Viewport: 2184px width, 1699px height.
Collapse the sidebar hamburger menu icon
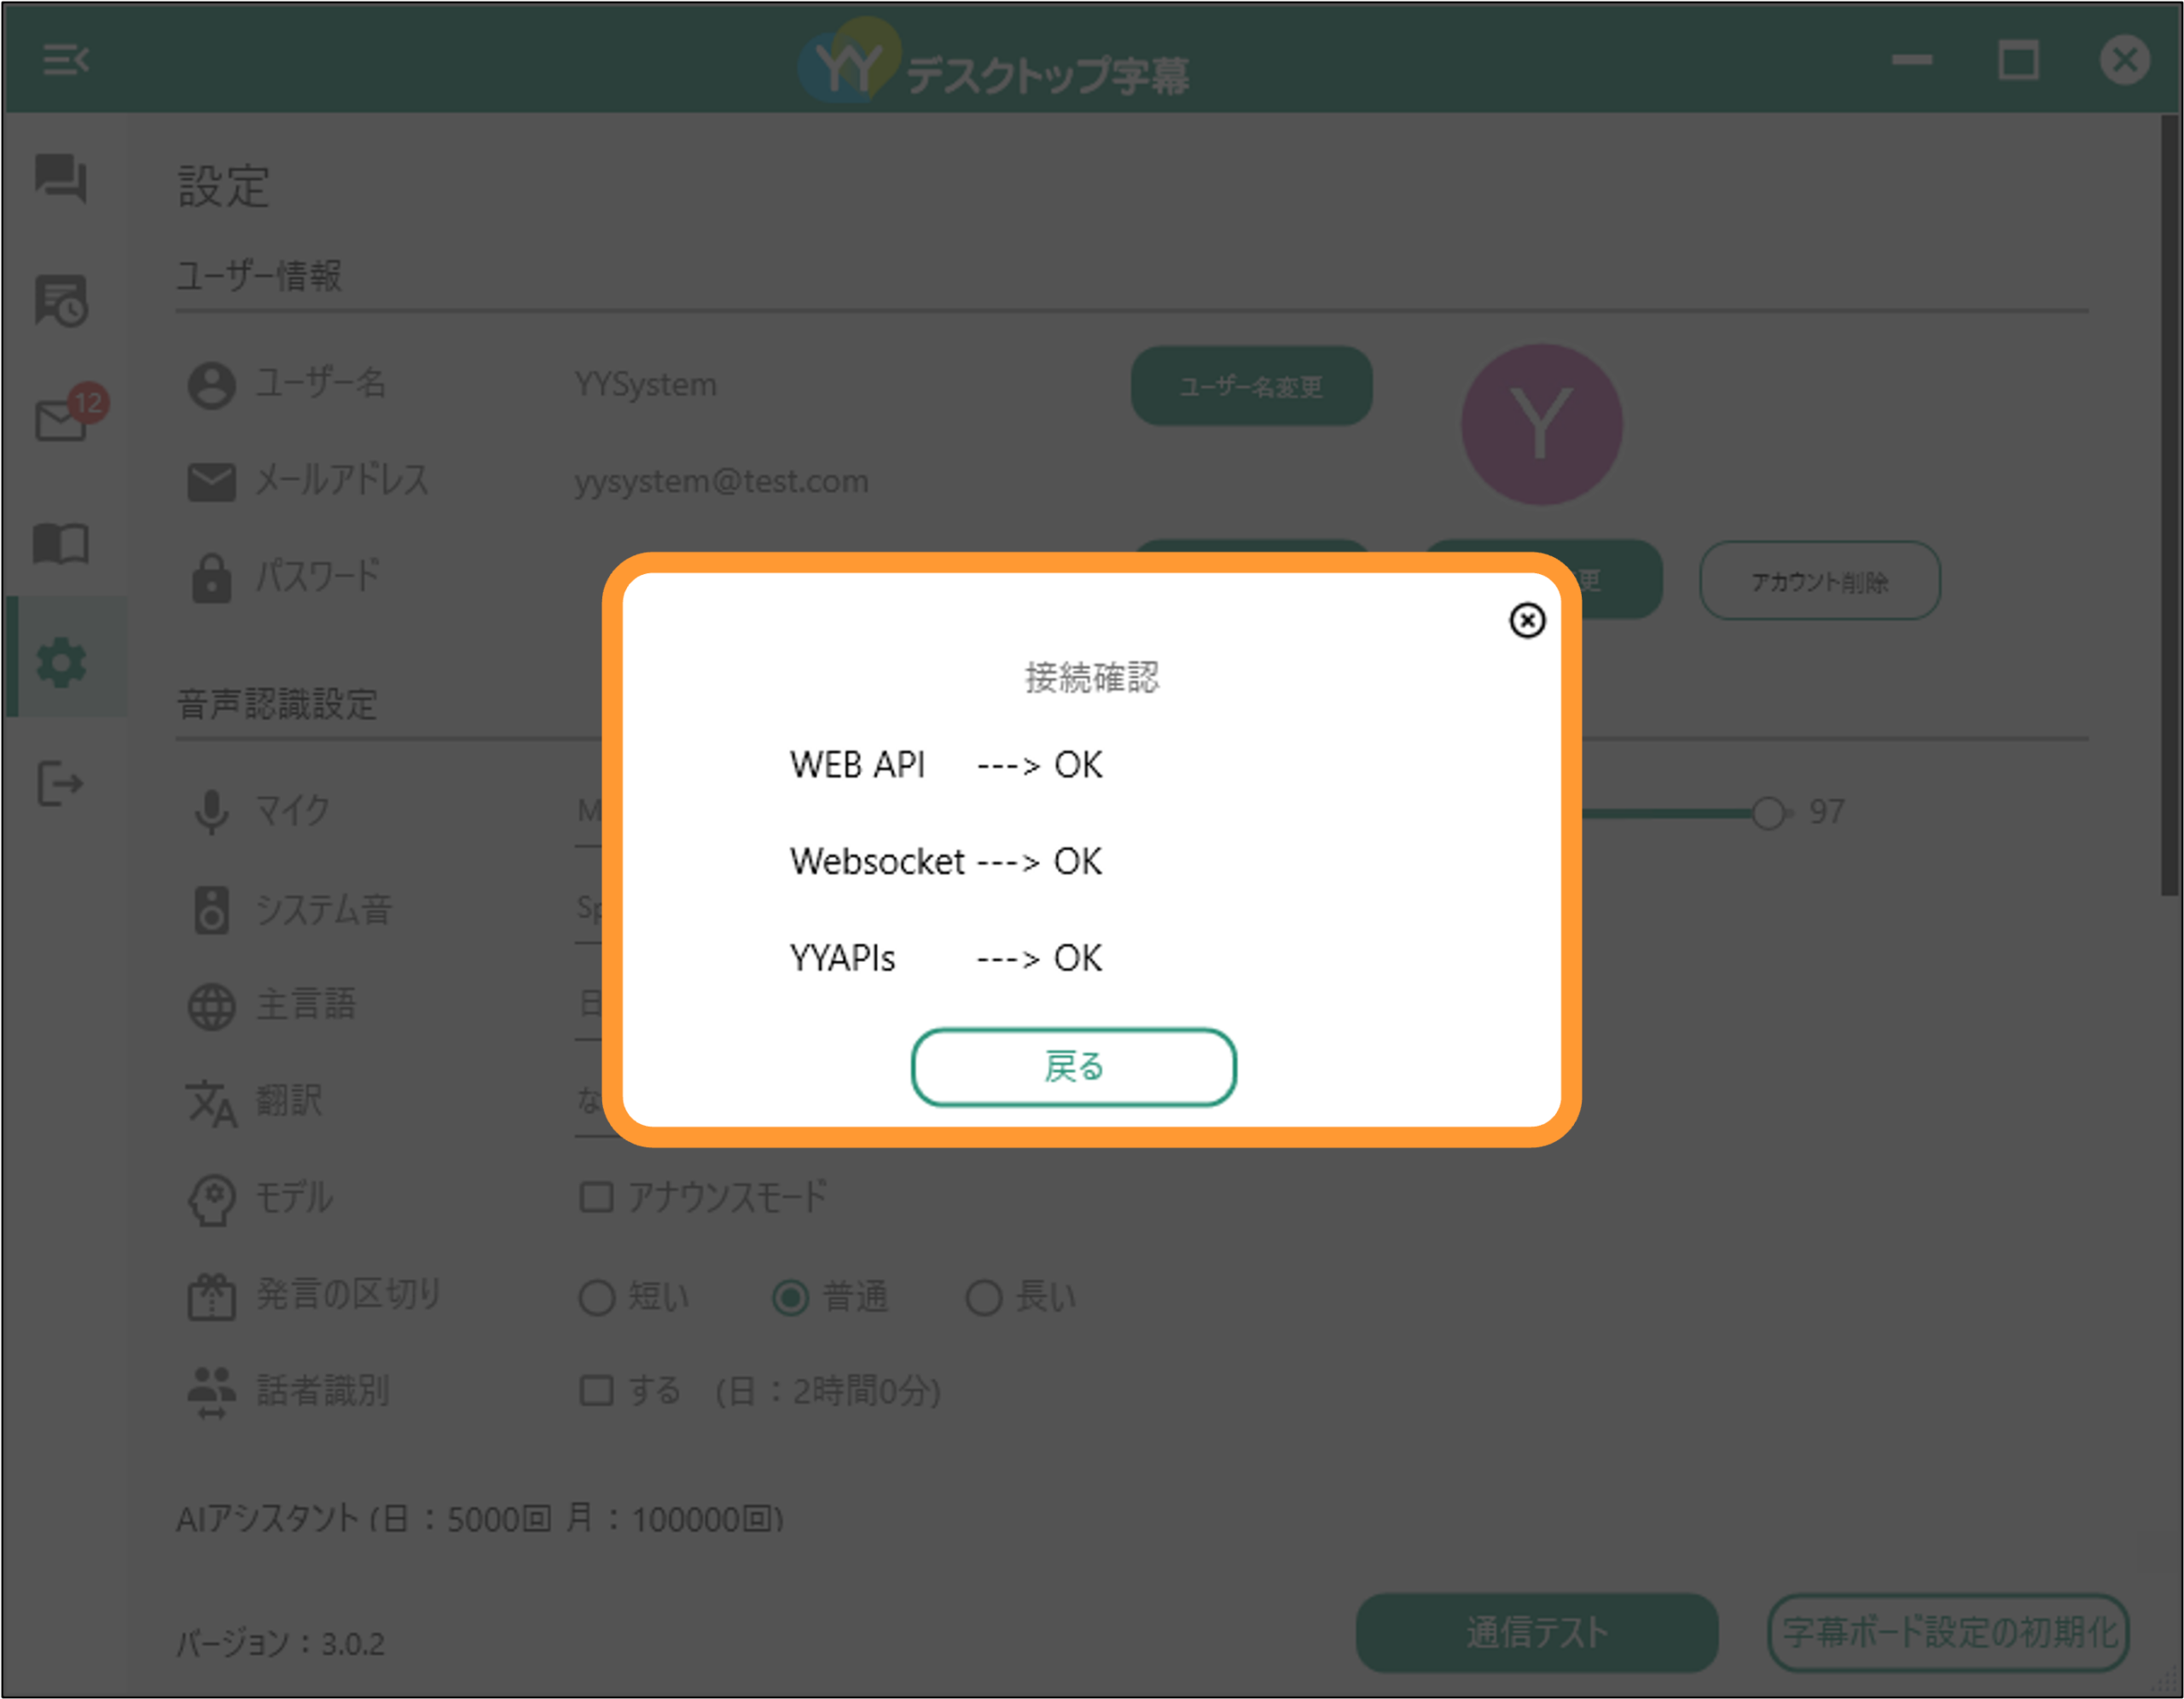tap(66, 60)
